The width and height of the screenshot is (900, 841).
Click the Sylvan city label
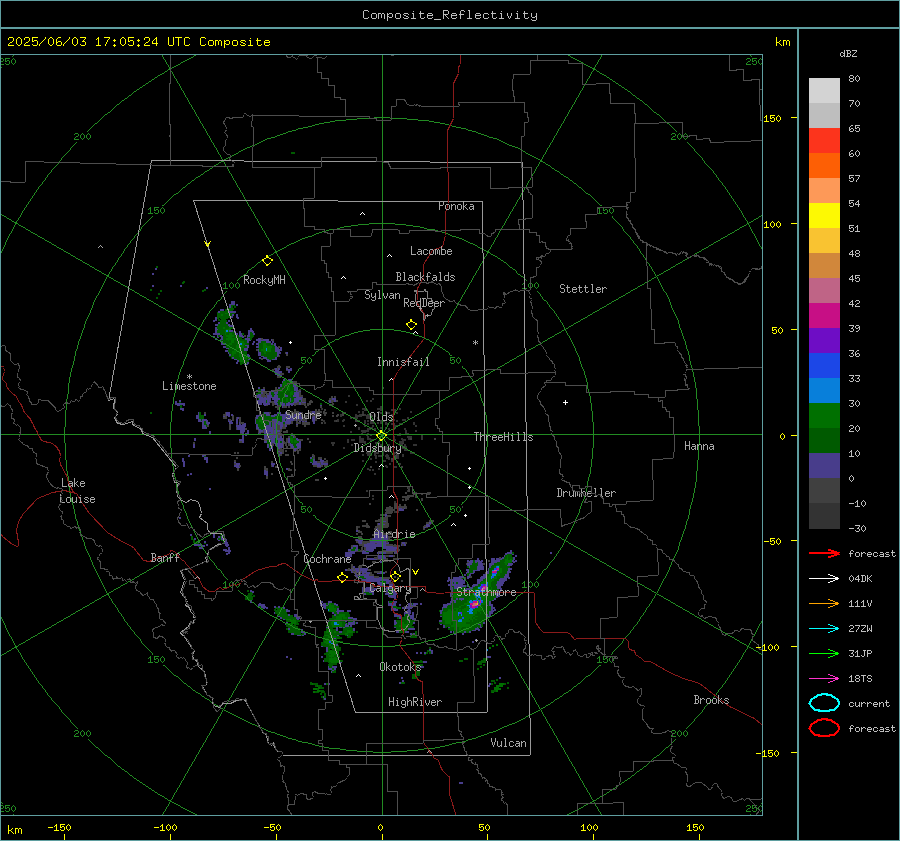382,295
